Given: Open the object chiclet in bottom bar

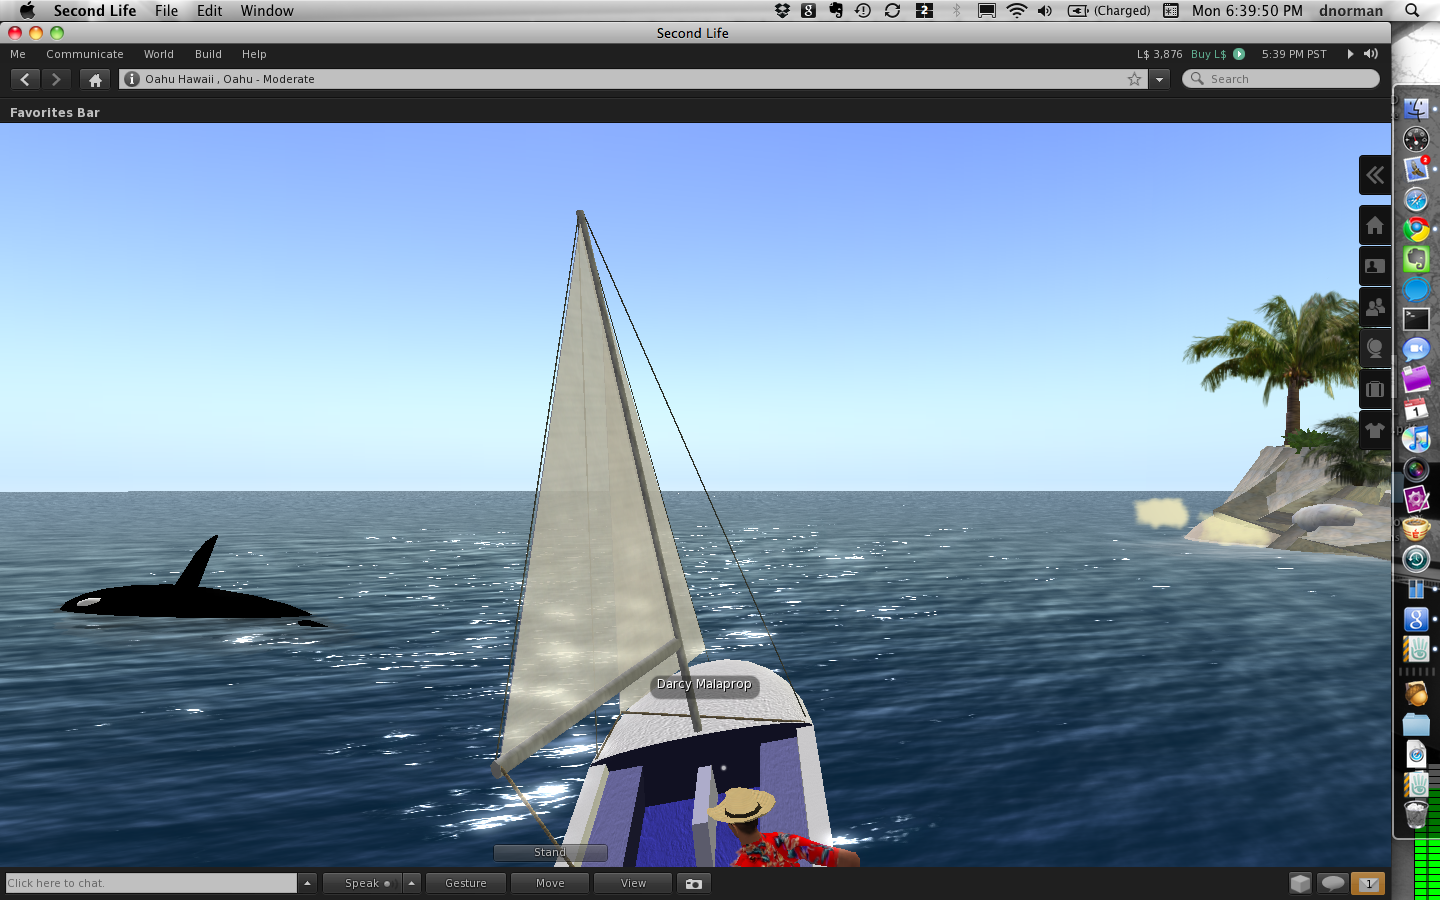Looking at the screenshot, I should (1300, 883).
